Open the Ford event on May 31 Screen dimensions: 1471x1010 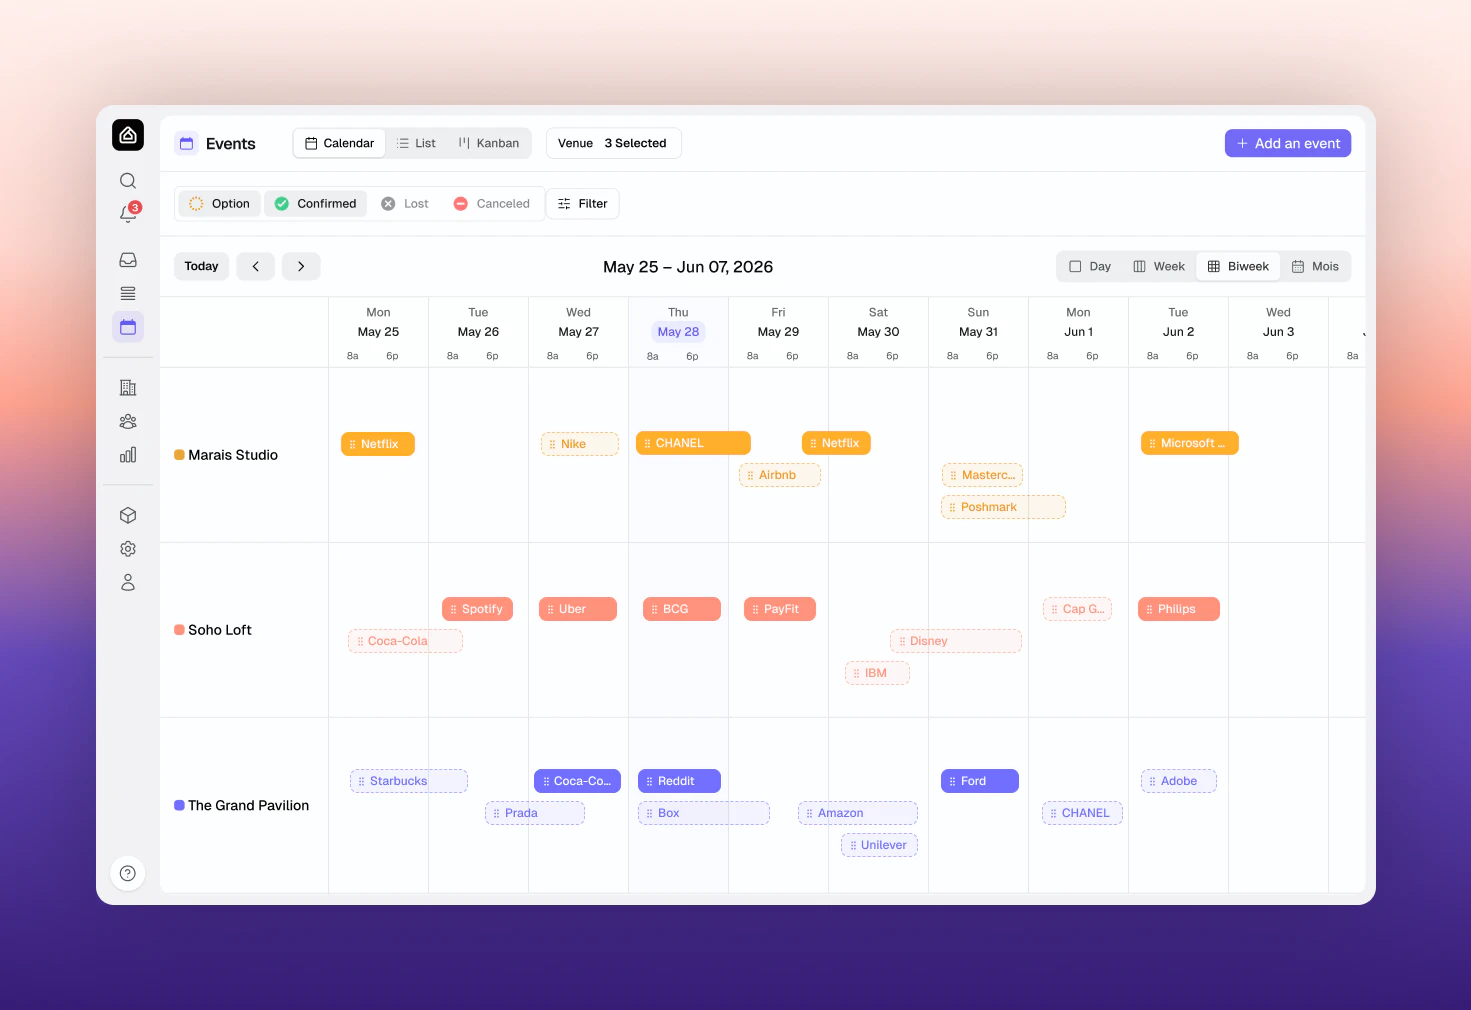(x=980, y=781)
